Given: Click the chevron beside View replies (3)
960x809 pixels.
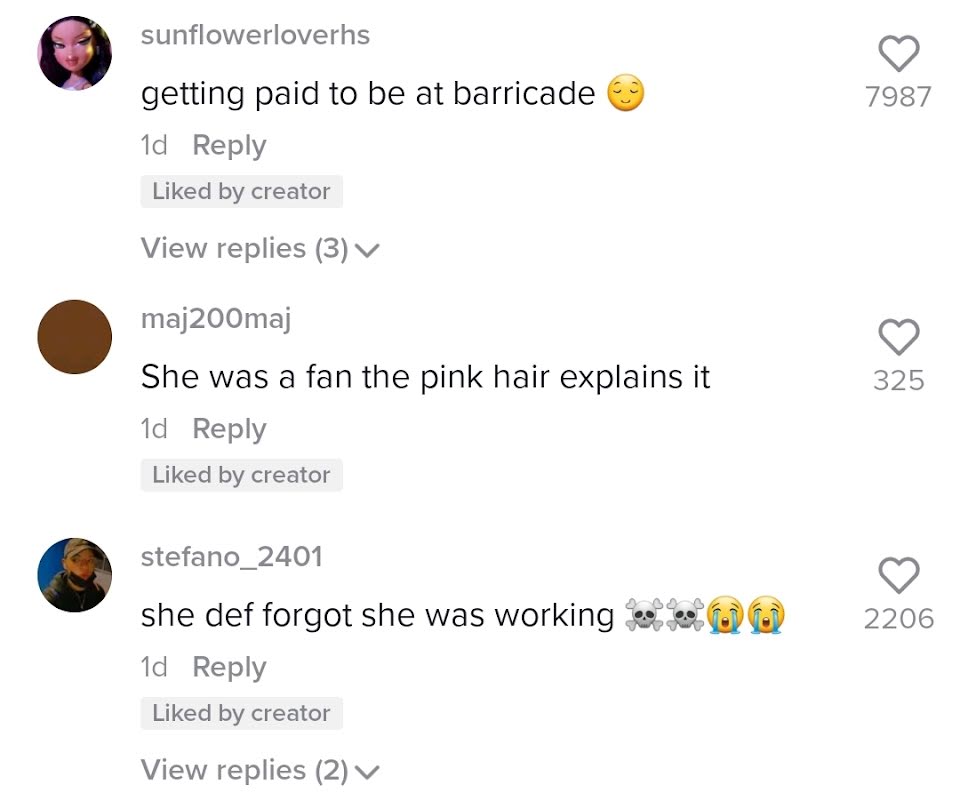Looking at the screenshot, I should coord(367,250).
